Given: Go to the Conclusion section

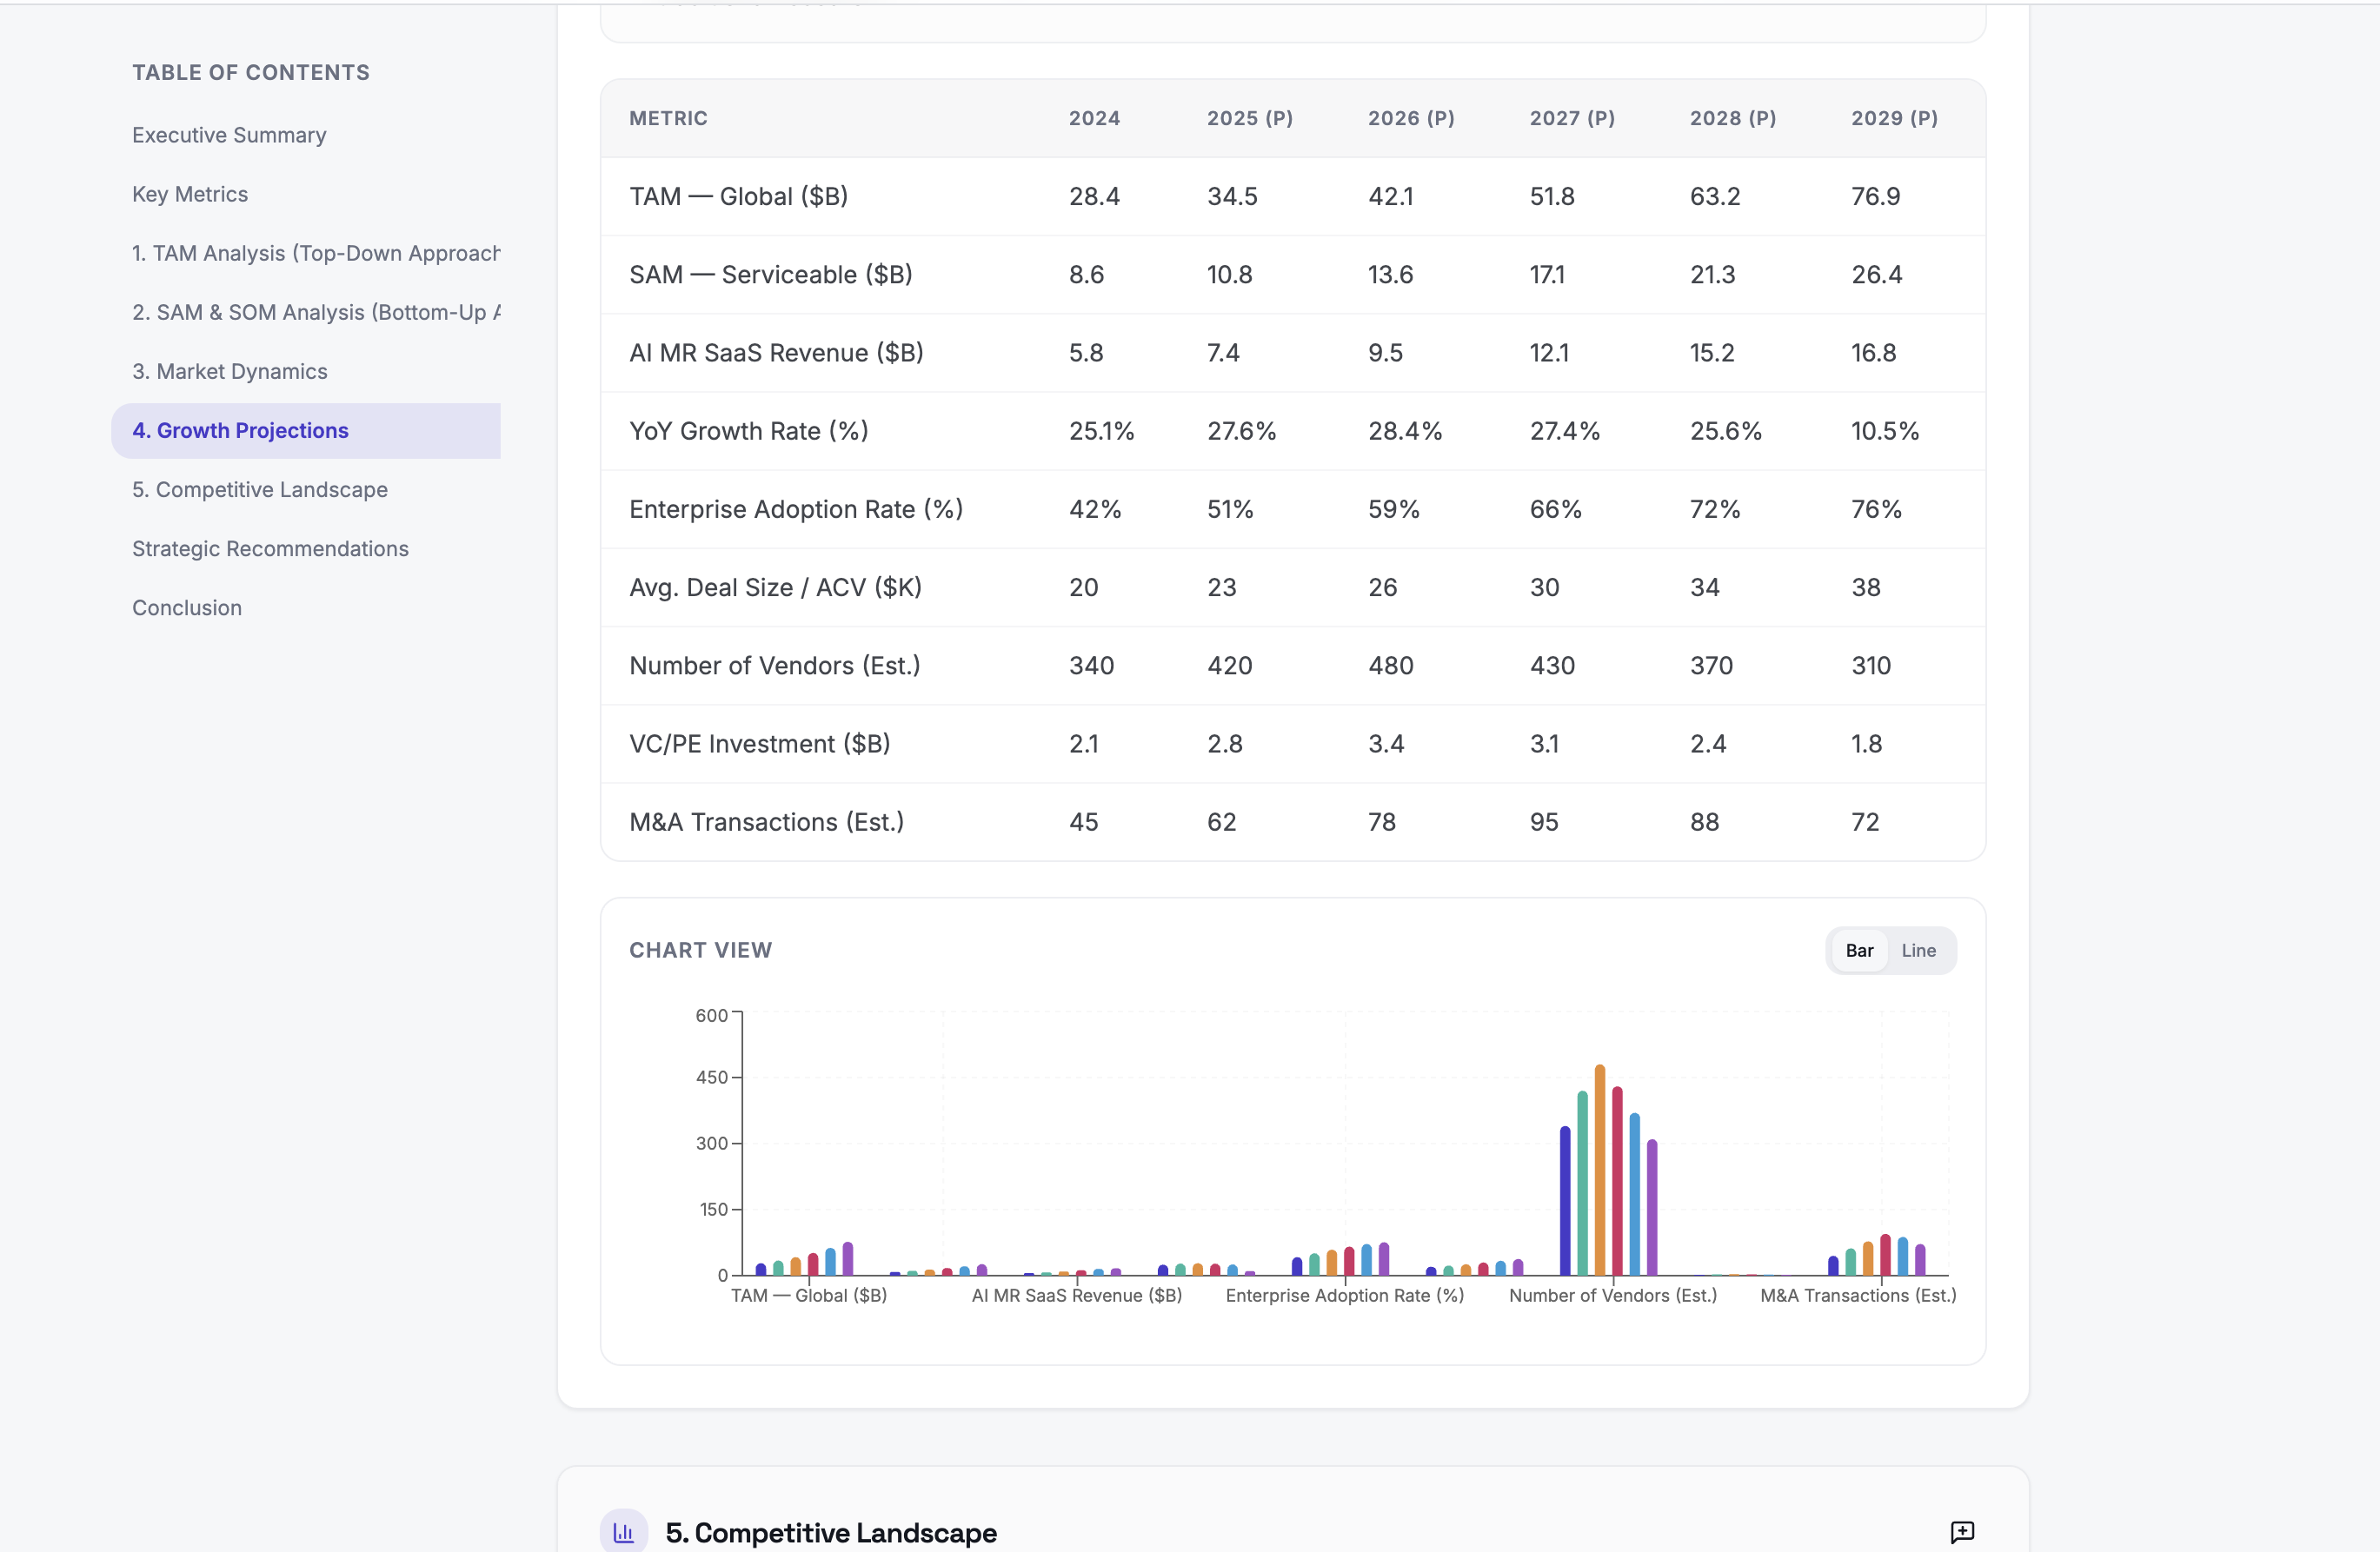Looking at the screenshot, I should pyautogui.click(x=186, y=607).
